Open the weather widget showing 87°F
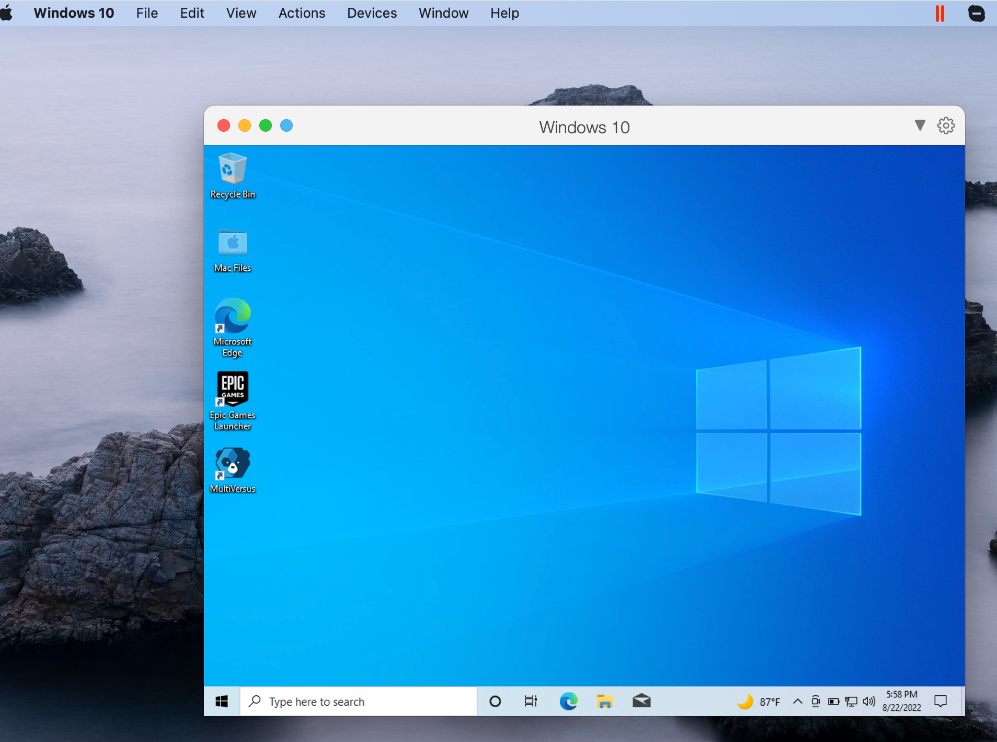The height and width of the screenshot is (742, 997). coord(759,702)
